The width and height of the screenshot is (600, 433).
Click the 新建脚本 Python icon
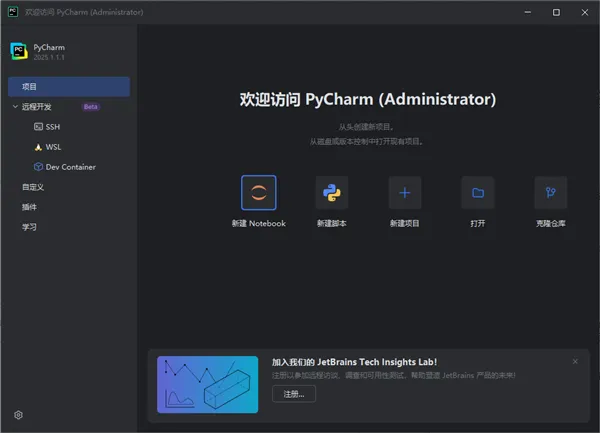click(x=332, y=192)
